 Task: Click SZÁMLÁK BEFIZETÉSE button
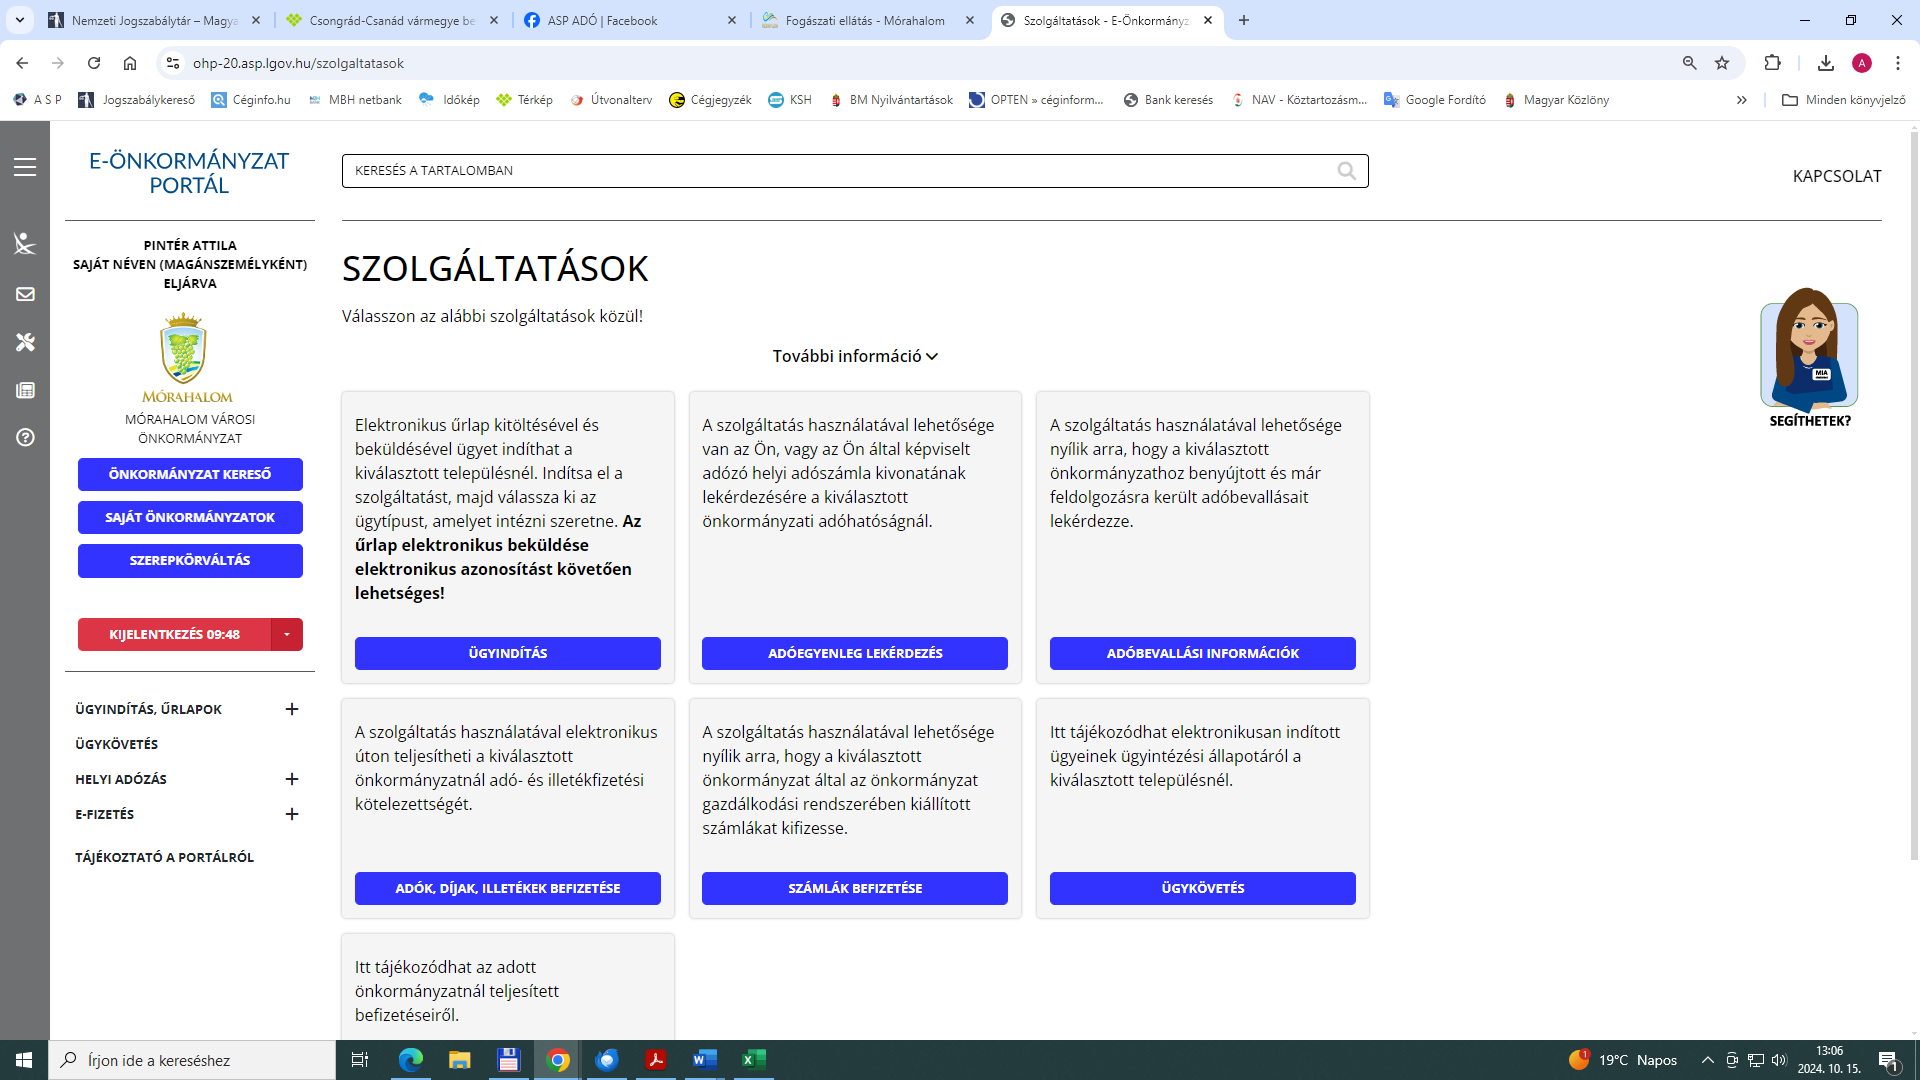855,888
